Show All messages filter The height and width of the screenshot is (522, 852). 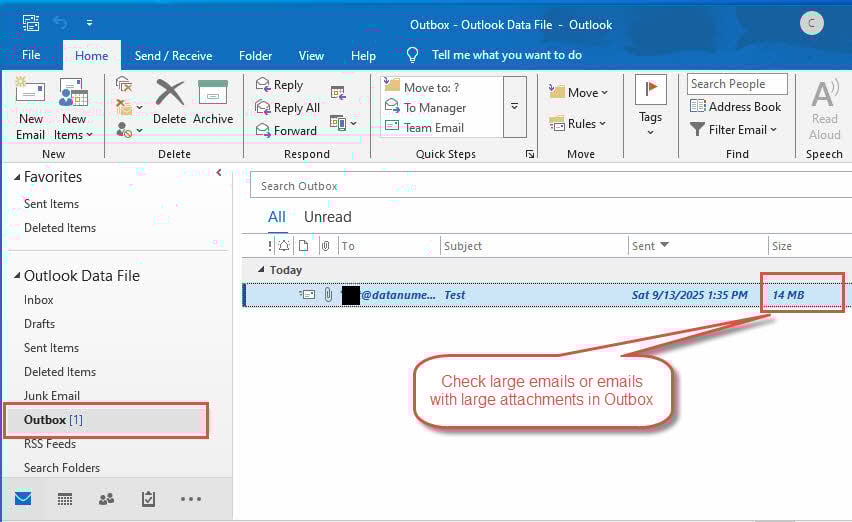point(277,217)
